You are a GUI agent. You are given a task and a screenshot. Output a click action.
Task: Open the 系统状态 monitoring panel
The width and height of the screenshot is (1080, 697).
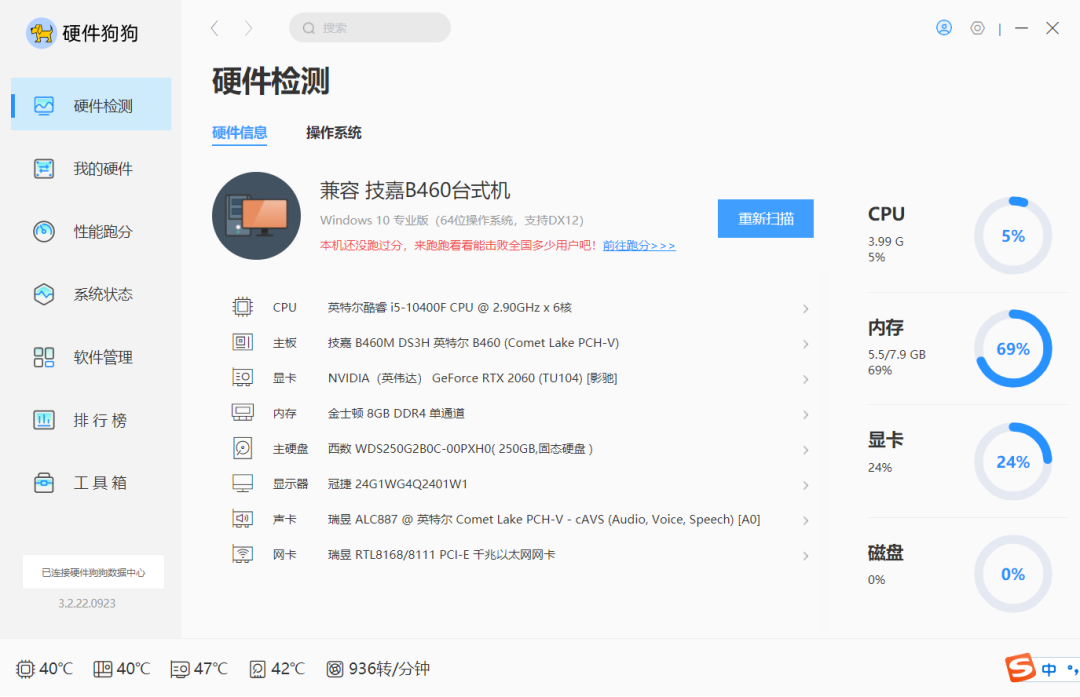coord(90,294)
